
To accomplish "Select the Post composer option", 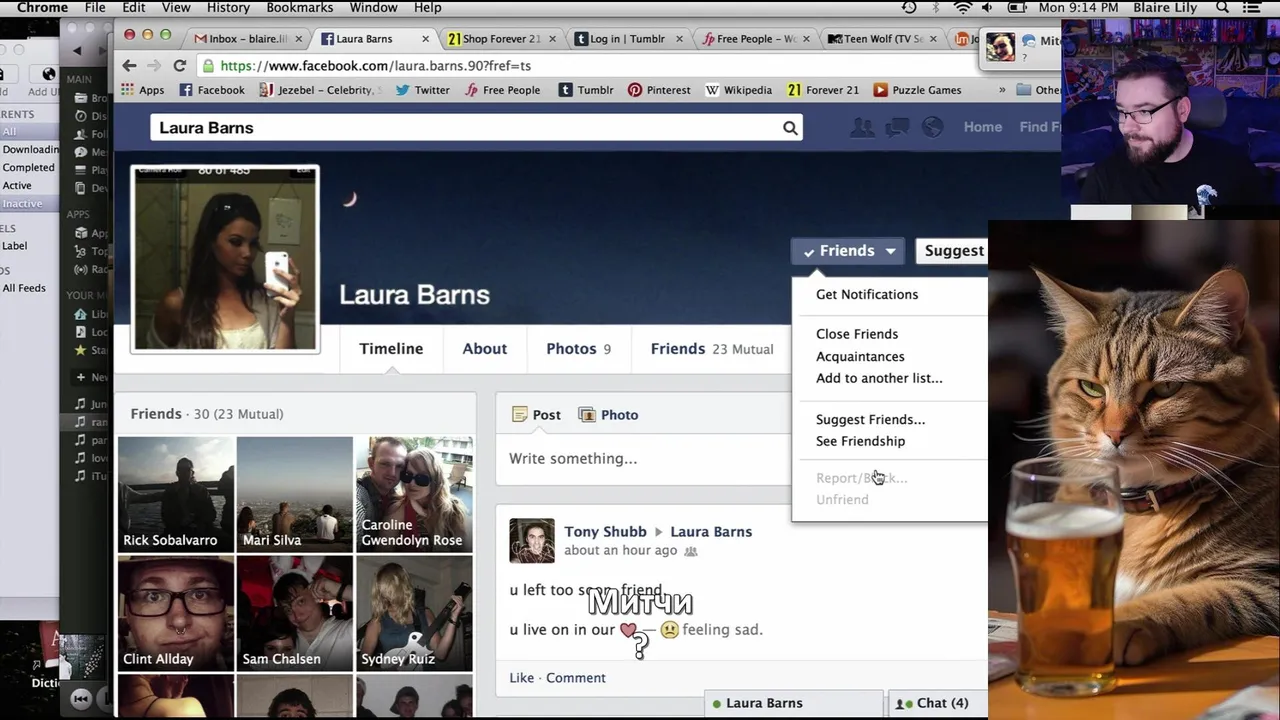I will coord(536,415).
